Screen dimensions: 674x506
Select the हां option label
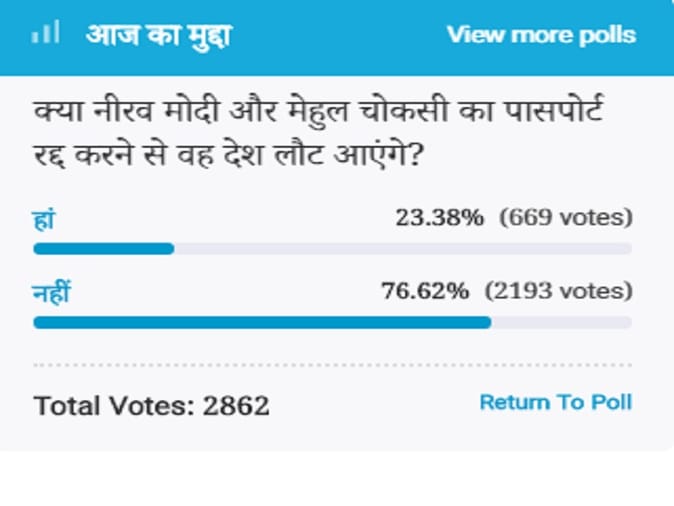coord(44,217)
